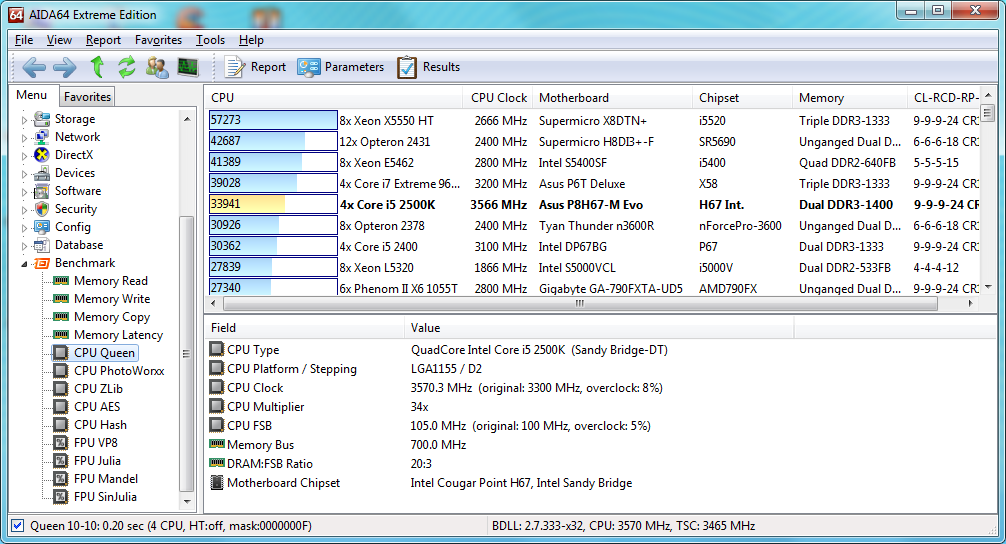The width and height of the screenshot is (1006, 544).
Task: Toggle the status bar Queen checkbox
Action: (x=18, y=525)
